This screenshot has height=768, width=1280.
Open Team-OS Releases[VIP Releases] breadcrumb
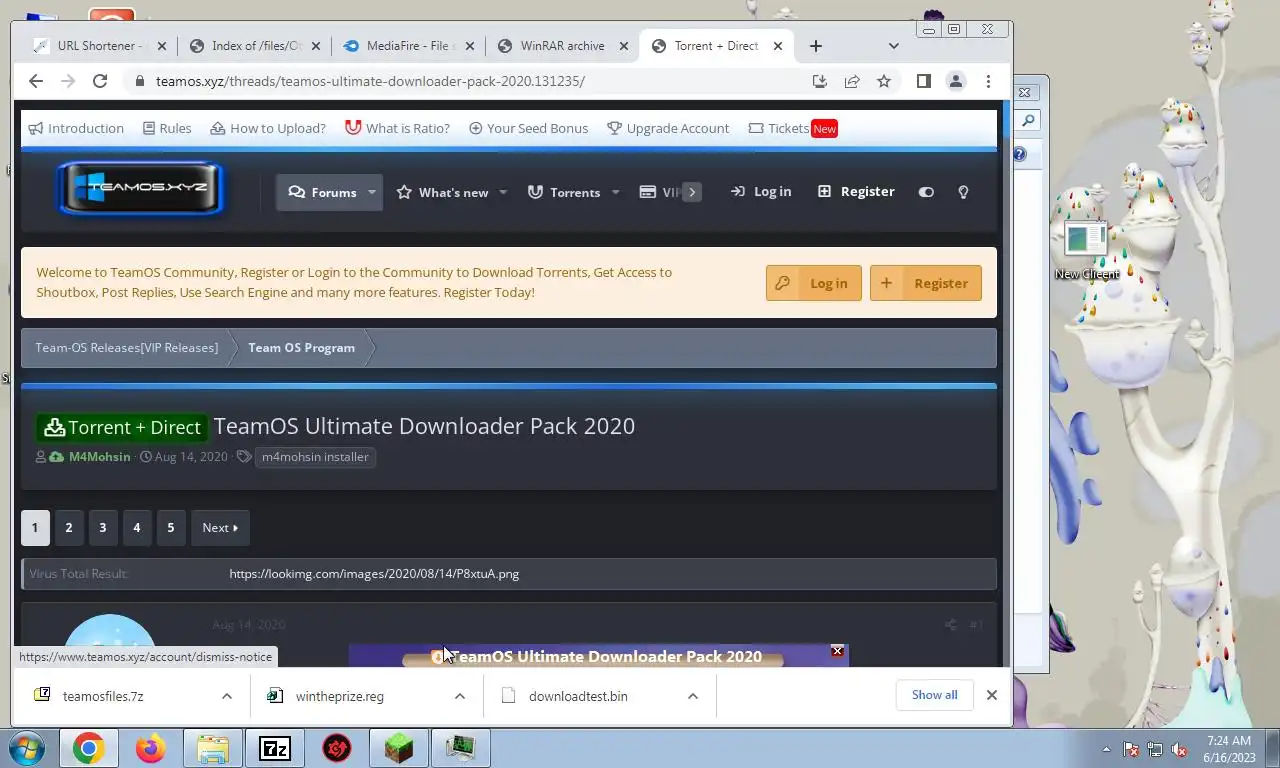pyautogui.click(x=127, y=348)
